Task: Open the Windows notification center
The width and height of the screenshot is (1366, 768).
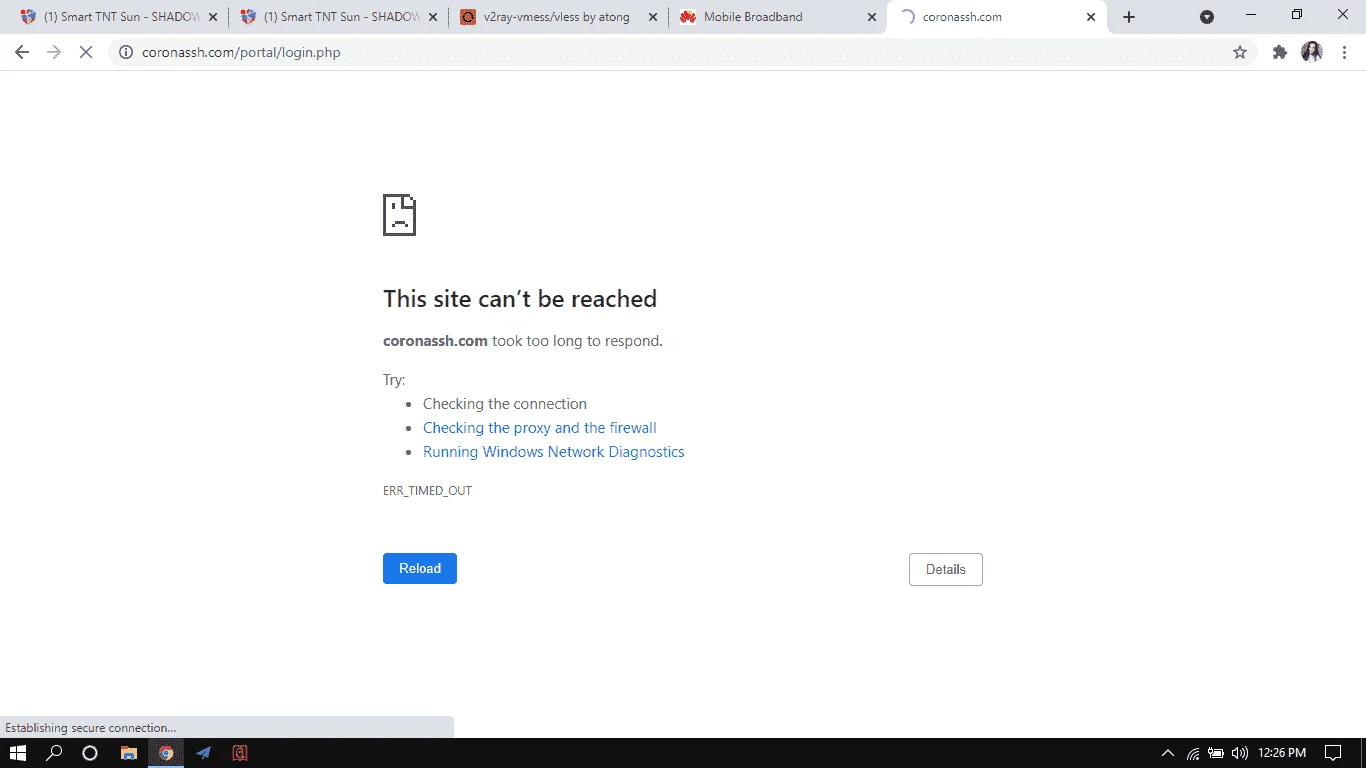Action: (1333, 753)
